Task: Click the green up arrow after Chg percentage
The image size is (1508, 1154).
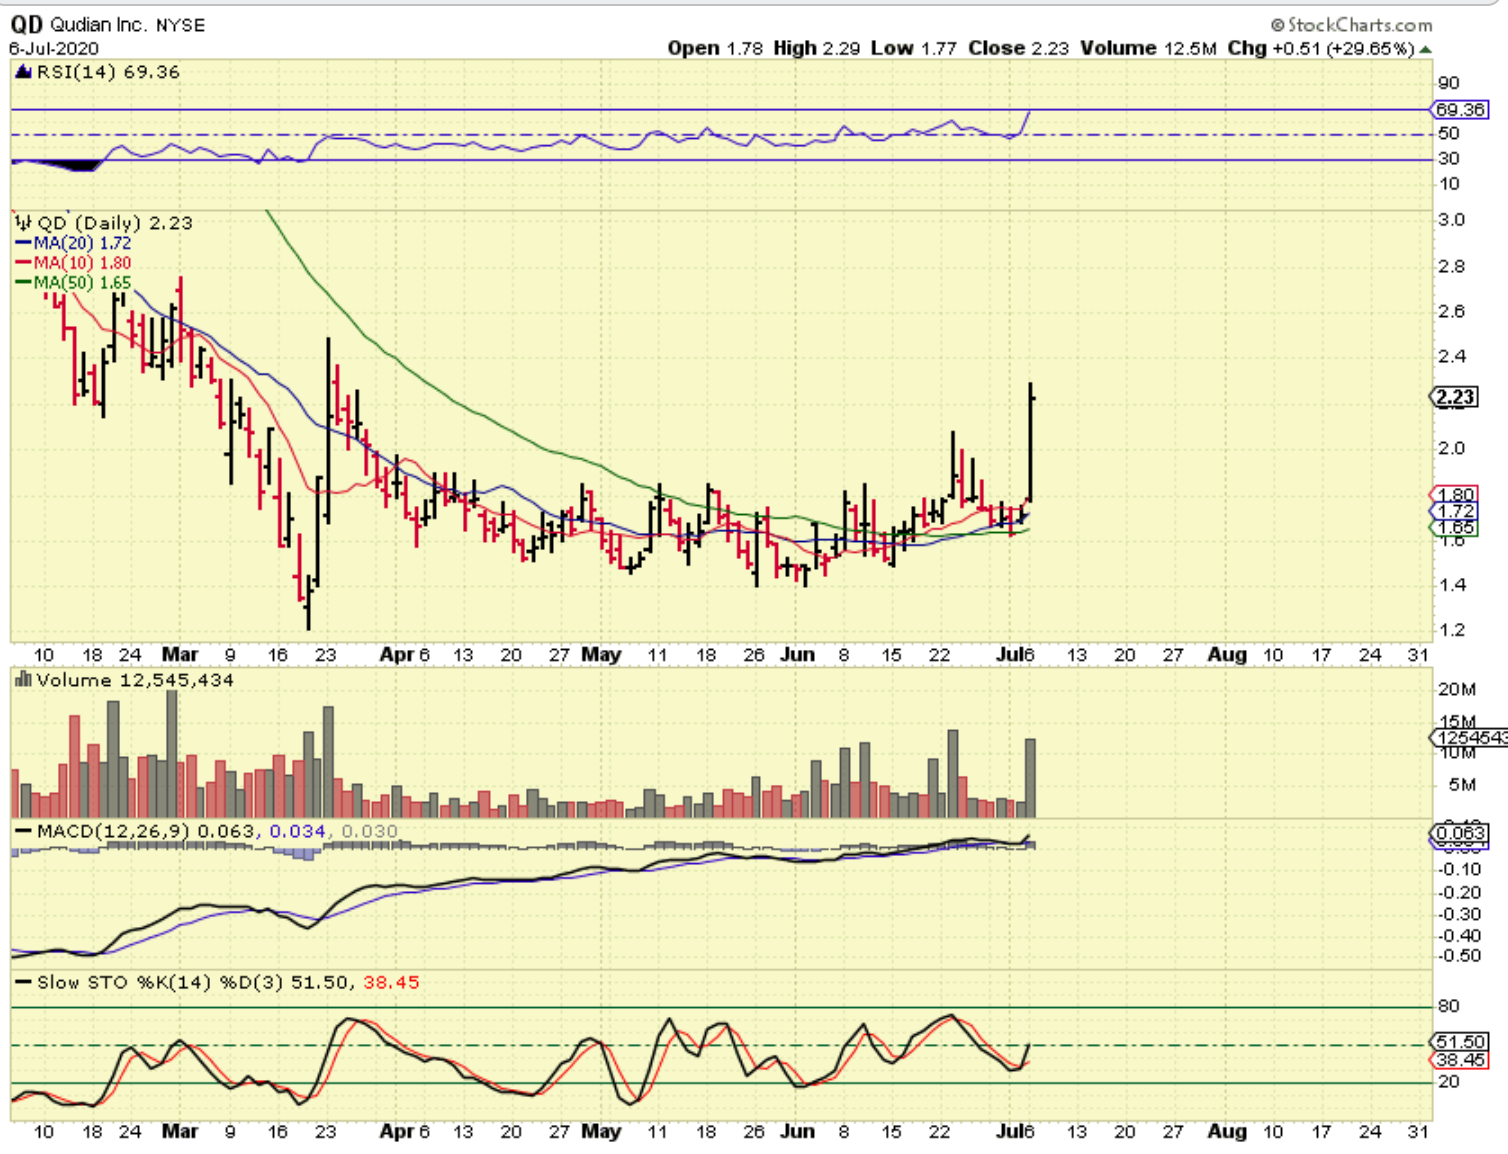Action: pos(1425,49)
